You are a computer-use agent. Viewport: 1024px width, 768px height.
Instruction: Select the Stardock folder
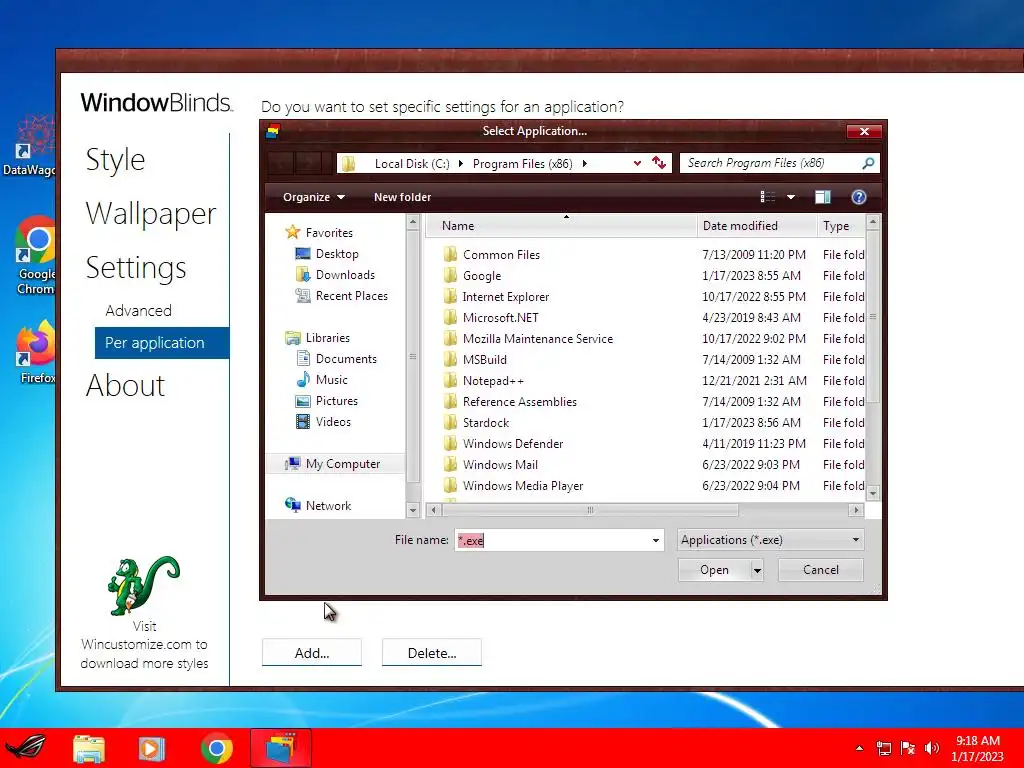[485, 423]
